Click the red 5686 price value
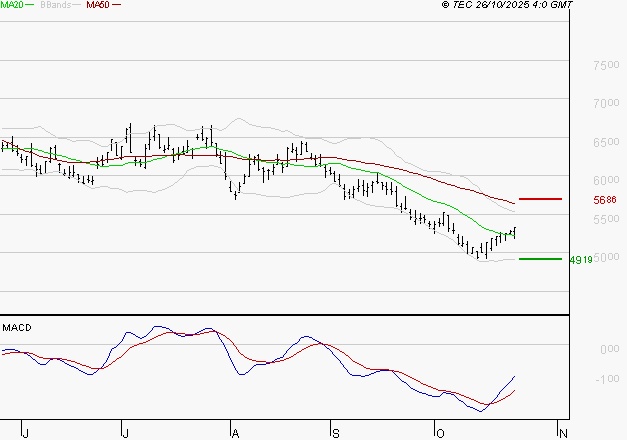This screenshot has height=440, width=627. click(x=604, y=200)
